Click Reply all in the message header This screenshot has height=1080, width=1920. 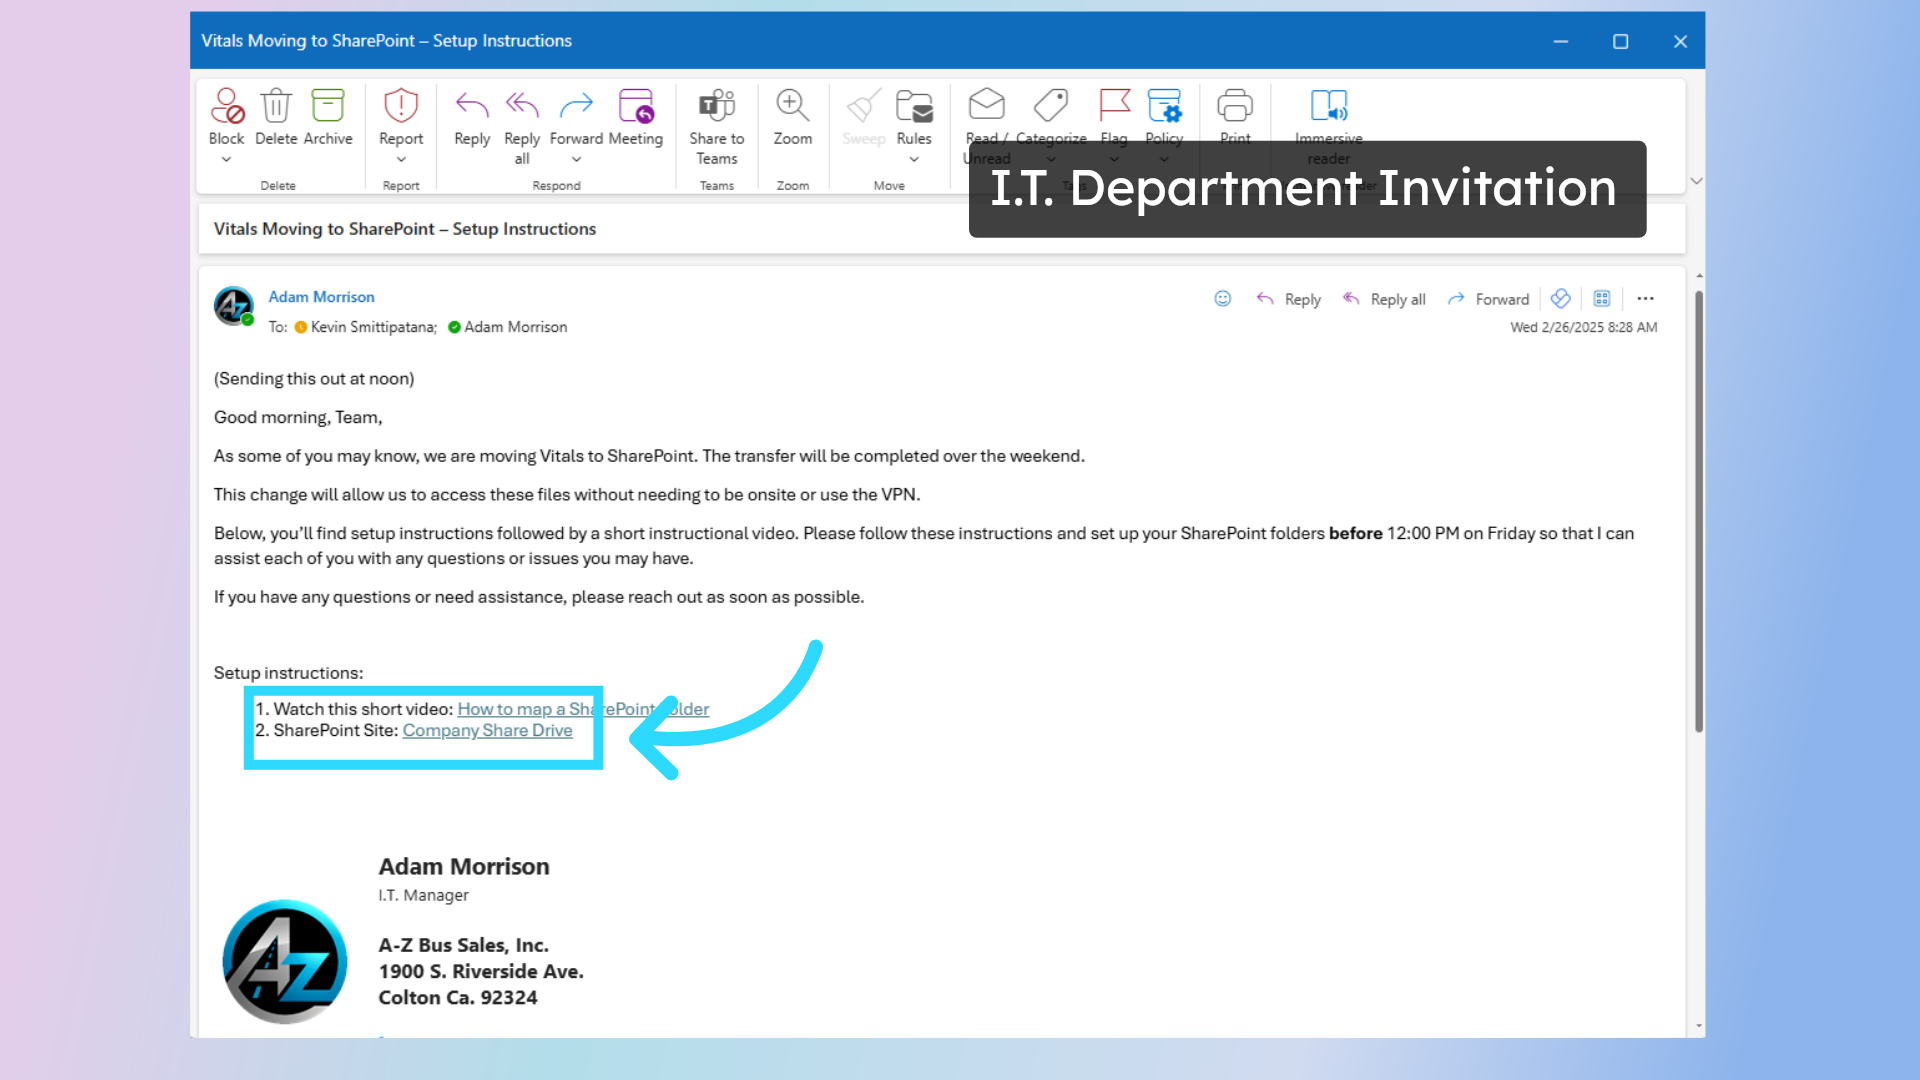(x=1384, y=299)
